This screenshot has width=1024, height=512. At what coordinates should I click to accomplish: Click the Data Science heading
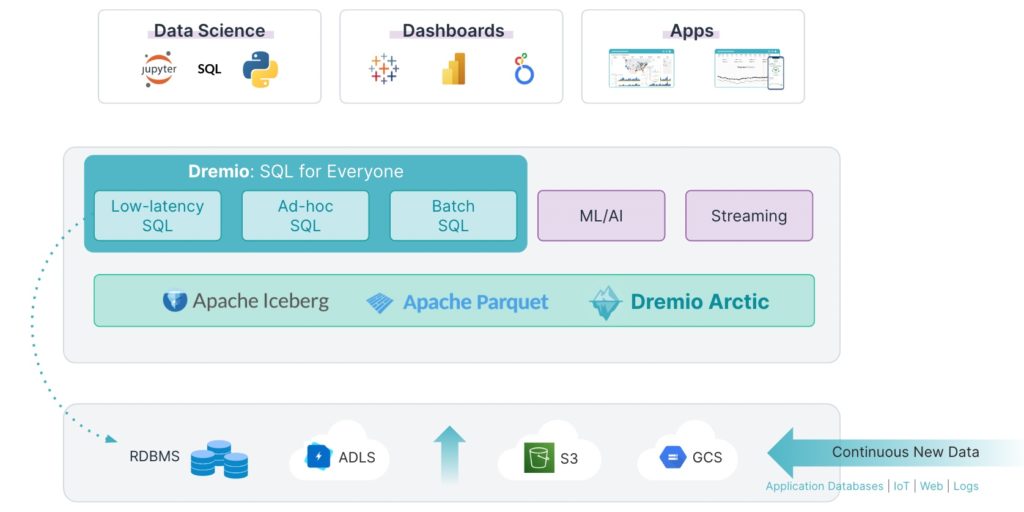point(210,31)
